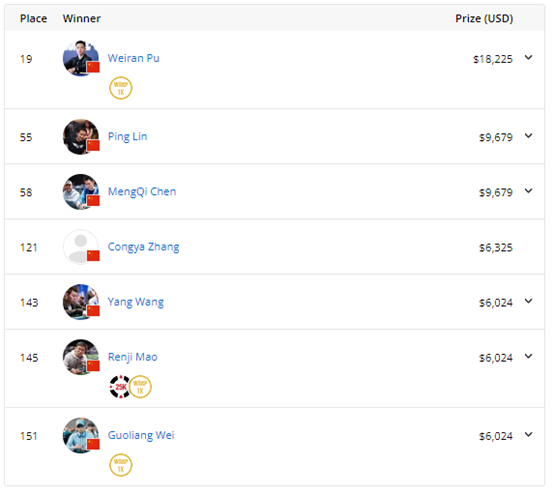Open Congya Zhang's player profile link
Image resolution: width=554 pixels, height=495 pixels.
[x=143, y=247]
